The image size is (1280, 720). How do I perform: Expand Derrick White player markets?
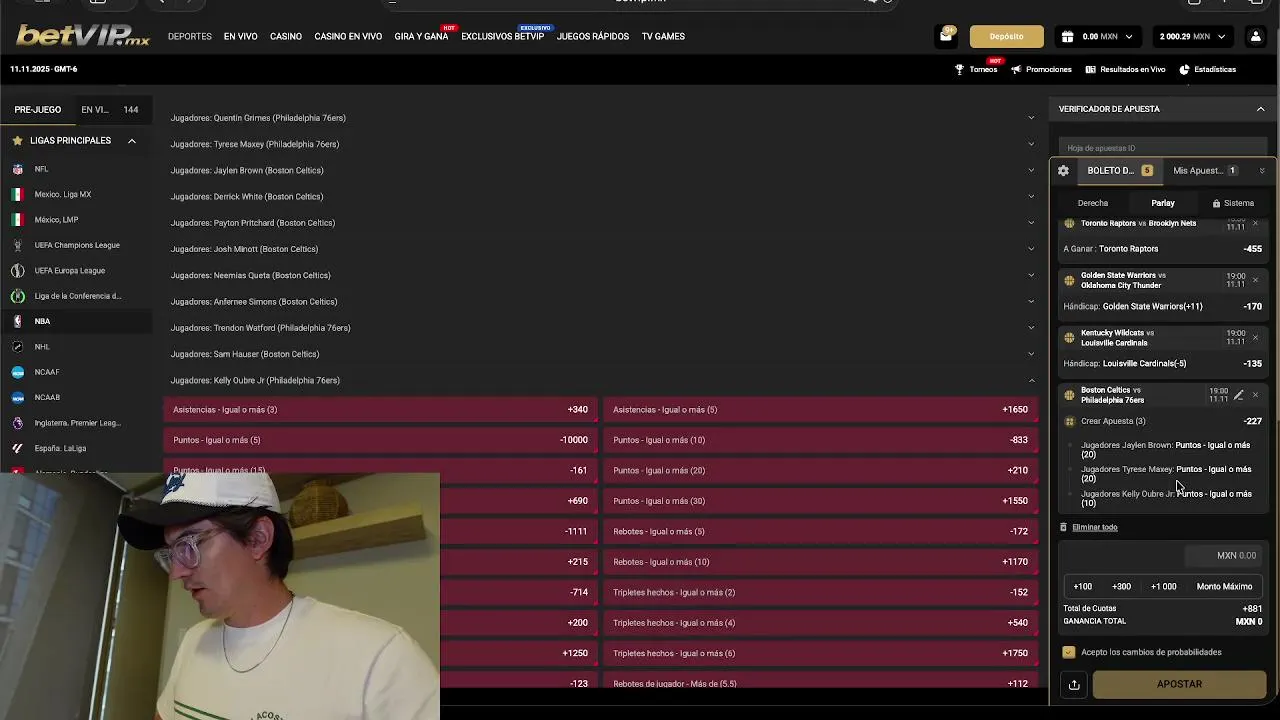pos(1031,196)
